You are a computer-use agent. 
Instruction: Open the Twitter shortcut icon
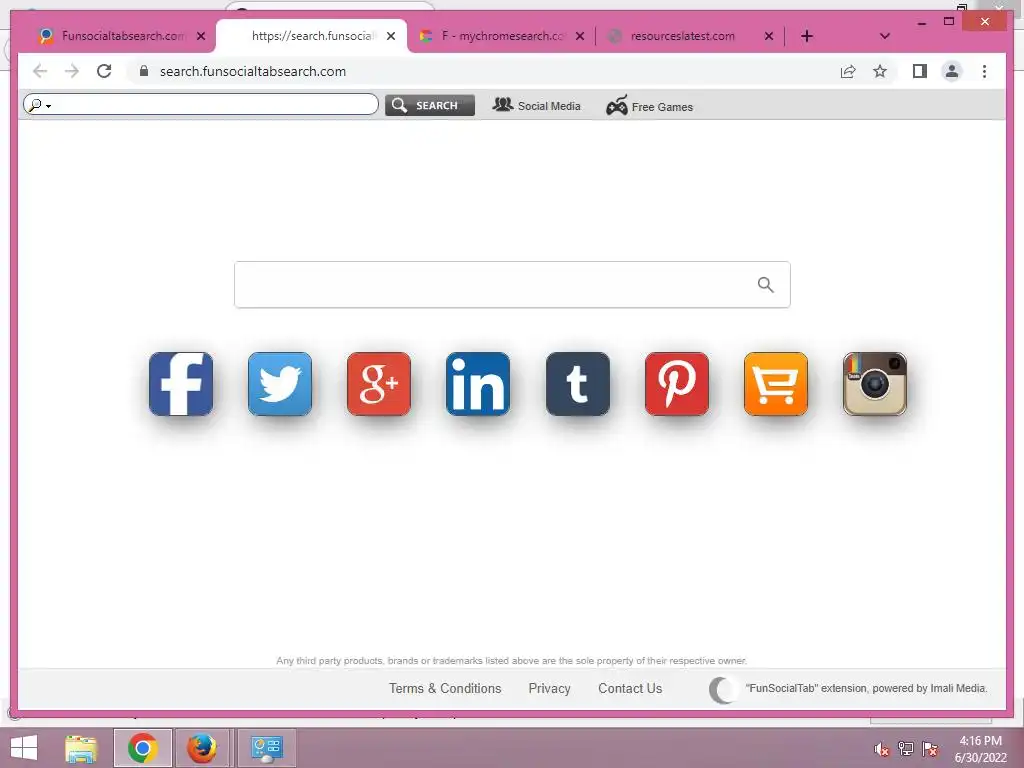[x=280, y=384]
